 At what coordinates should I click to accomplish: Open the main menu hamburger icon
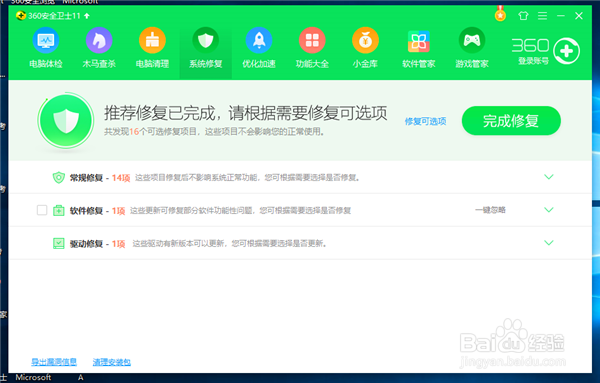coord(542,16)
